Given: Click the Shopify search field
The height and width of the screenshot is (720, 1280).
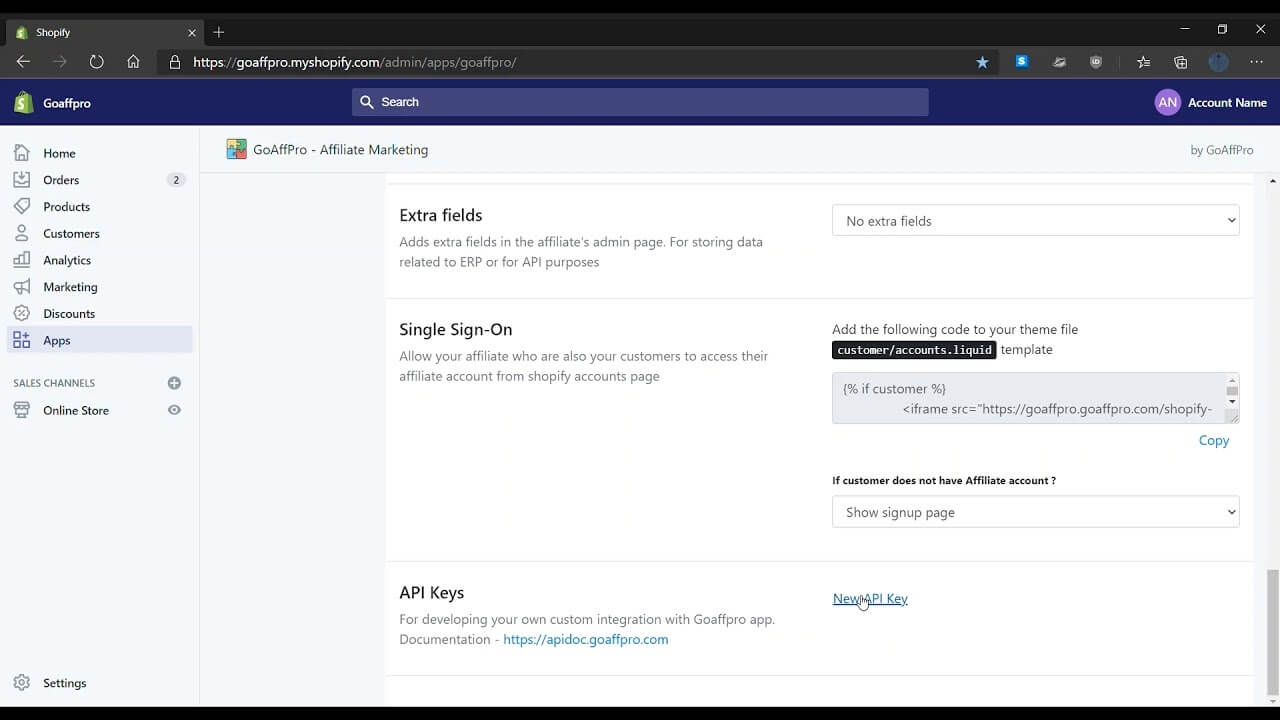Looking at the screenshot, I should pyautogui.click(x=640, y=102).
